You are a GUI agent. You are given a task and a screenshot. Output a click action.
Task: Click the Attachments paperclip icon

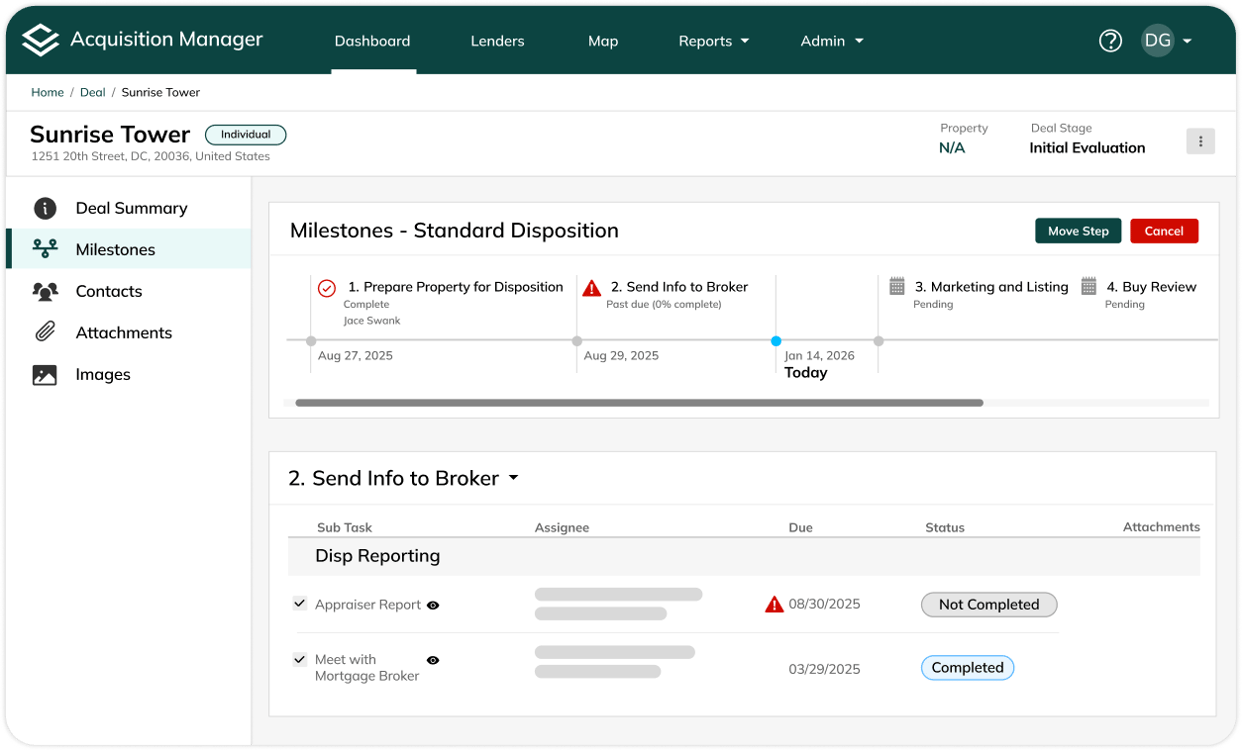(x=45, y=333)
